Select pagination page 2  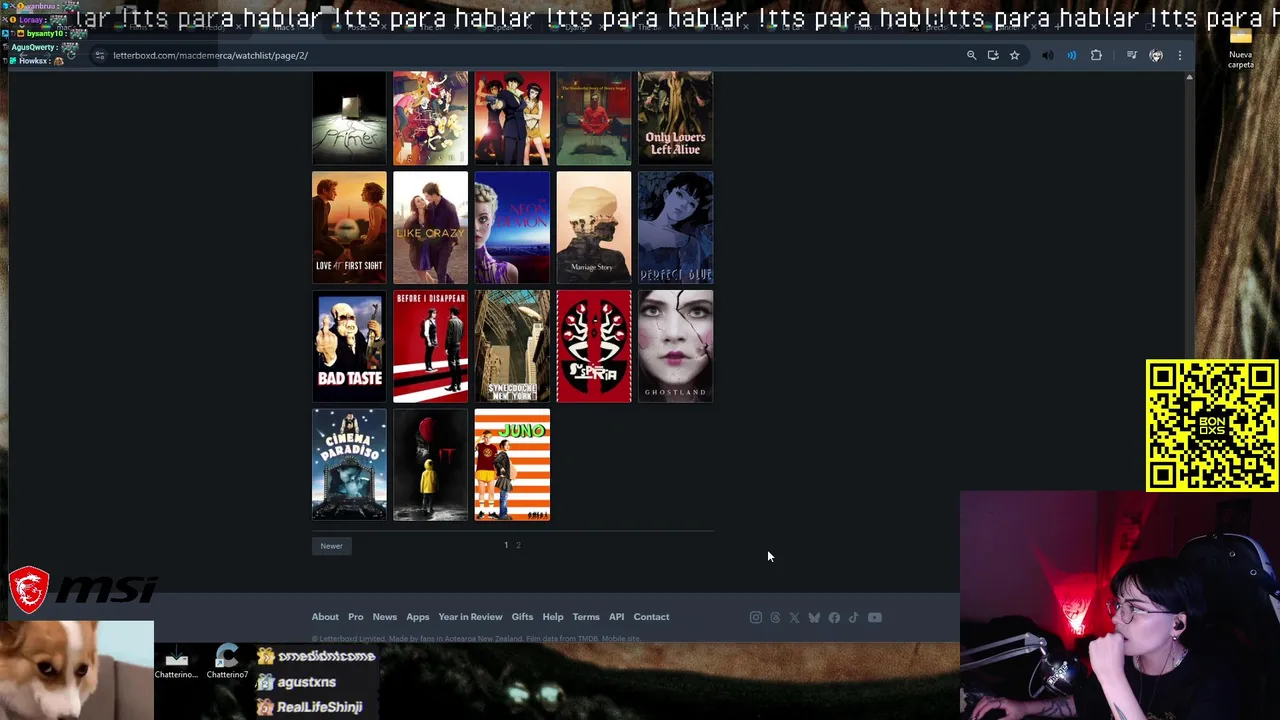518,545
